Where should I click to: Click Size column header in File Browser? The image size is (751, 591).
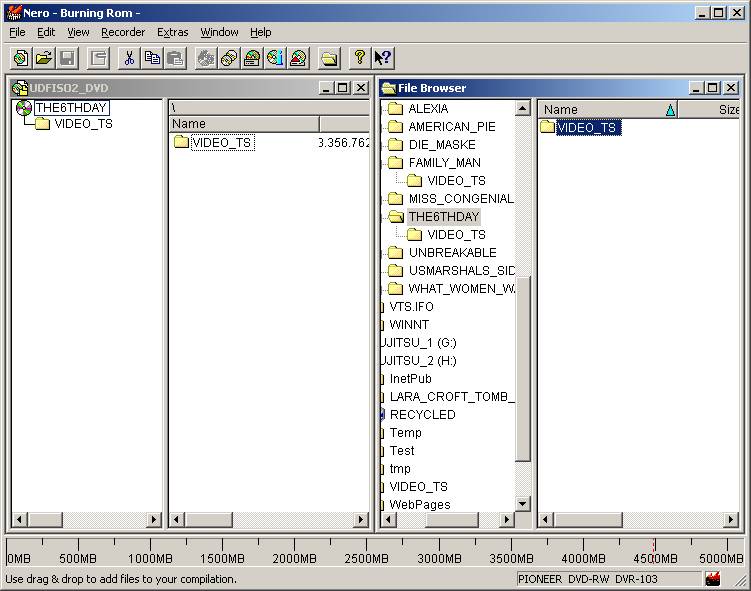tap(709, 110)
